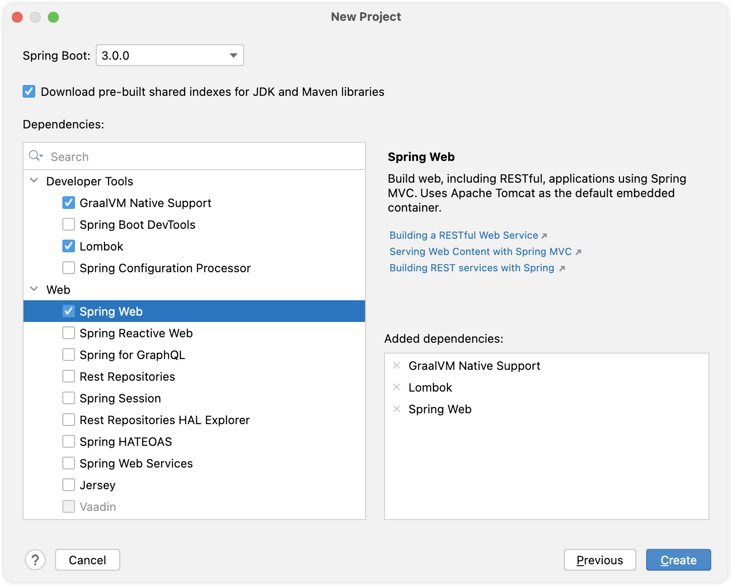Viewport: 732px width, 586px height.
Task: Click the Cancel button
Action: click(x=87, y=560)
